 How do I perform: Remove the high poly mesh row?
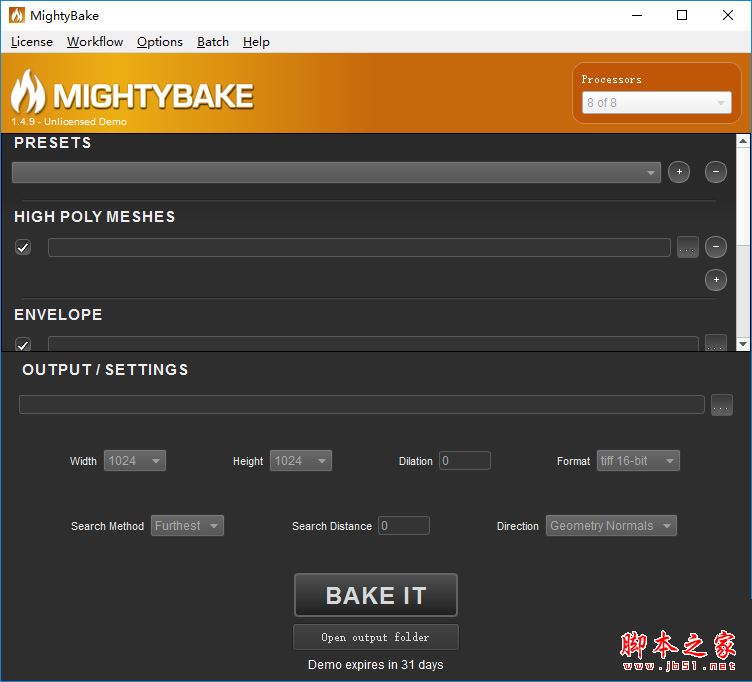(716, 247)
